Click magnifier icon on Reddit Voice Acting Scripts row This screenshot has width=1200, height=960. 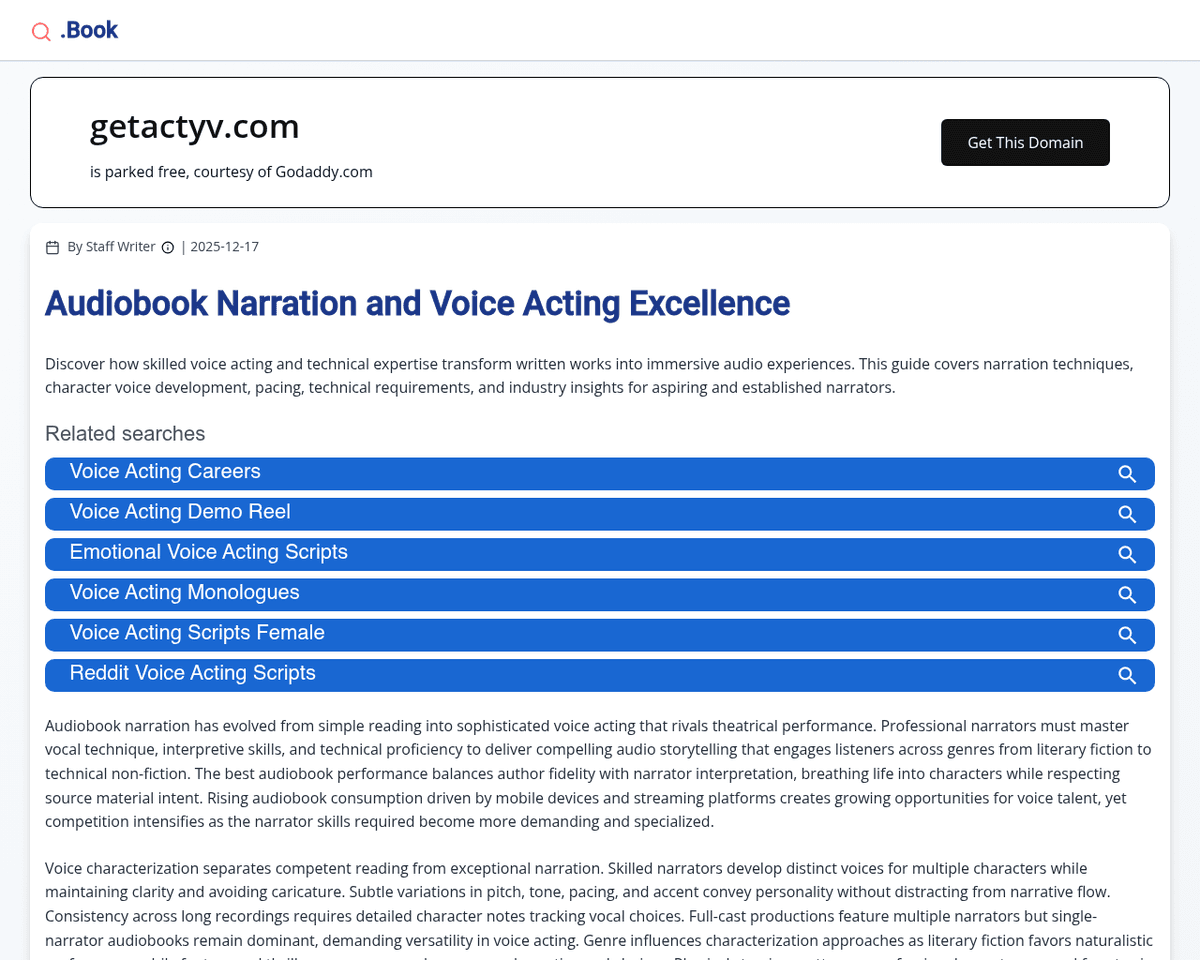(1126, 675)
